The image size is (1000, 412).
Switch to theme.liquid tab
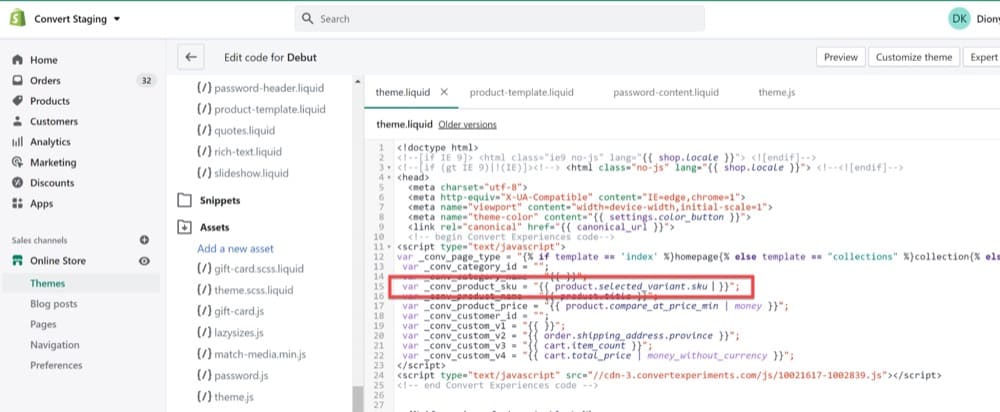(403, 92)
